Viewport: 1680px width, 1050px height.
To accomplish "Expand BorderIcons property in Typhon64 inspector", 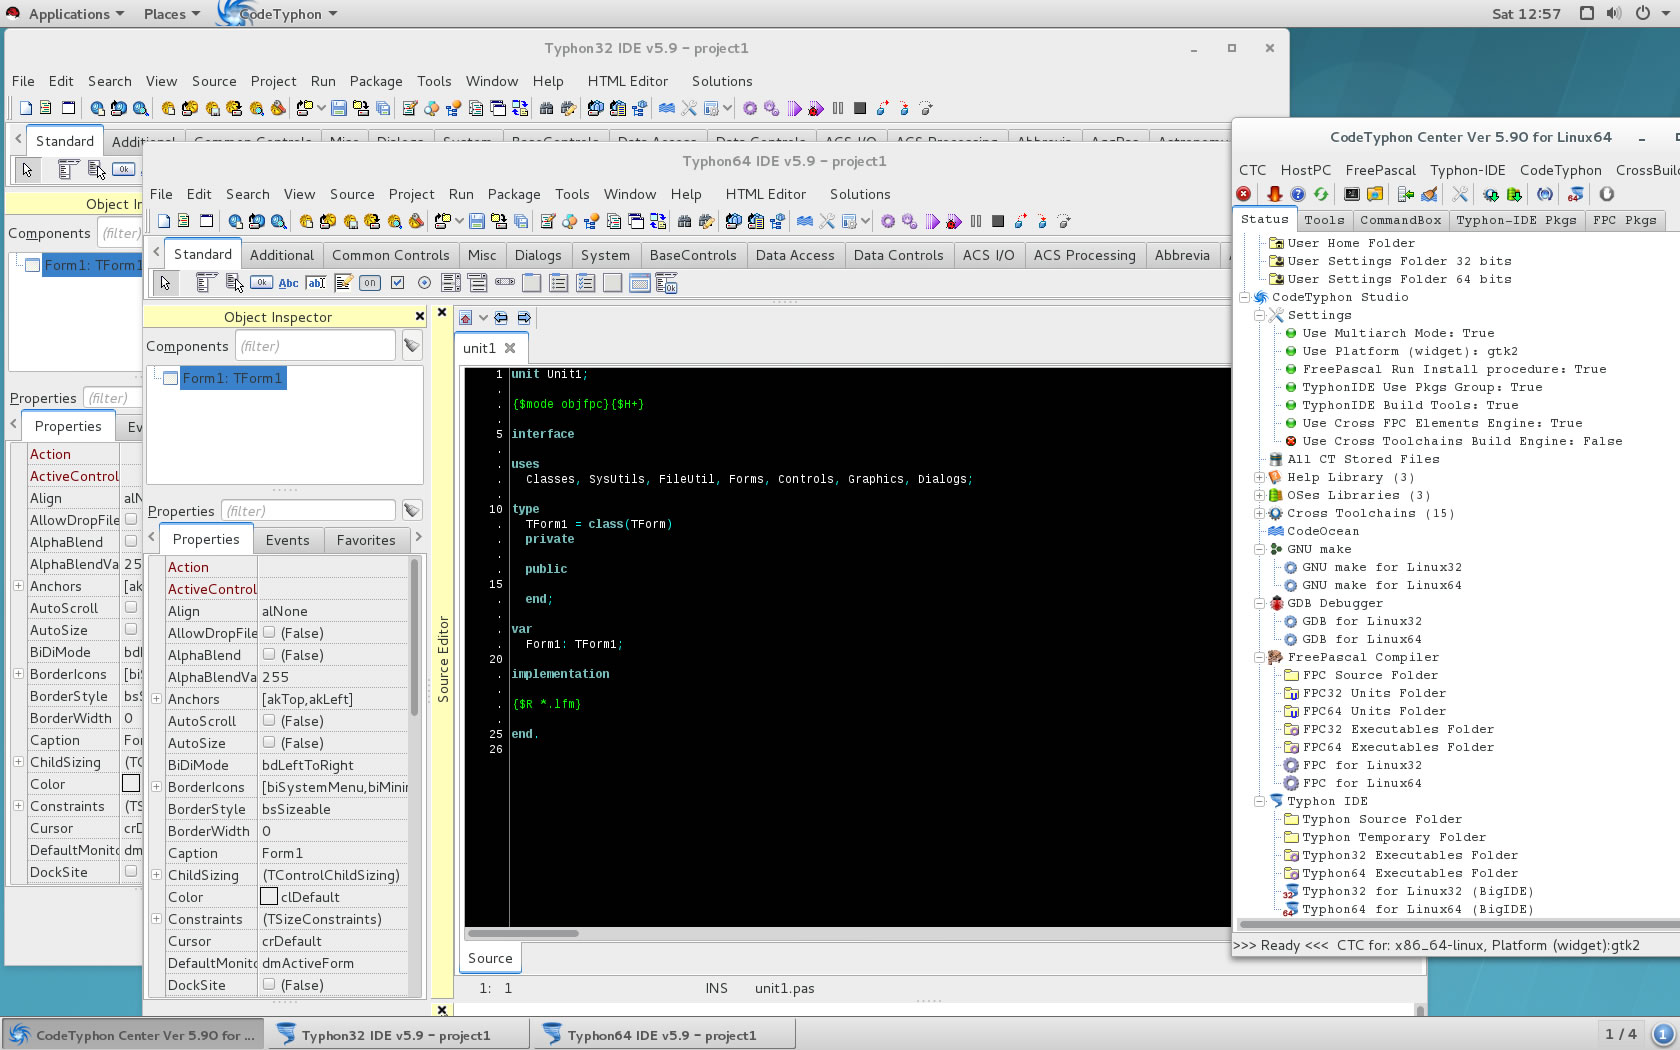I will pyautogui.click(x=156, y=787).
